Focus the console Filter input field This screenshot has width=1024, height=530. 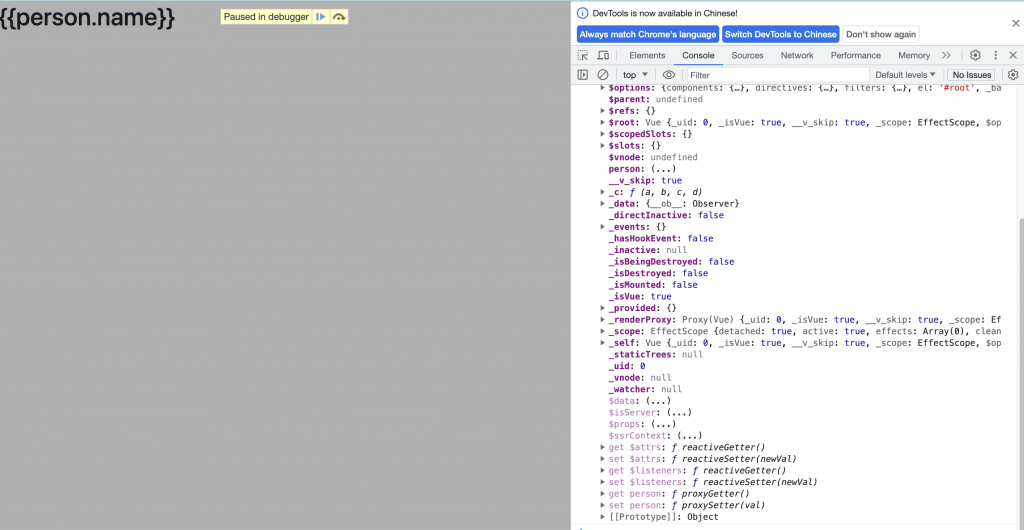click(x=778, y=75)
